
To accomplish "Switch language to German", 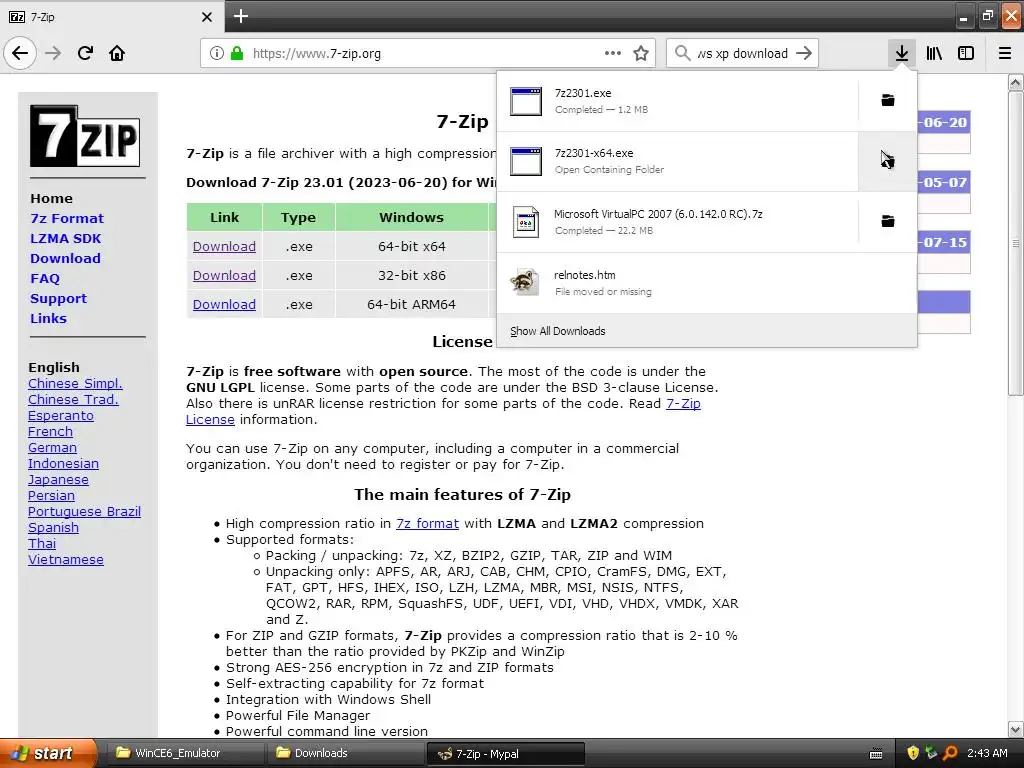I will 52,447.
